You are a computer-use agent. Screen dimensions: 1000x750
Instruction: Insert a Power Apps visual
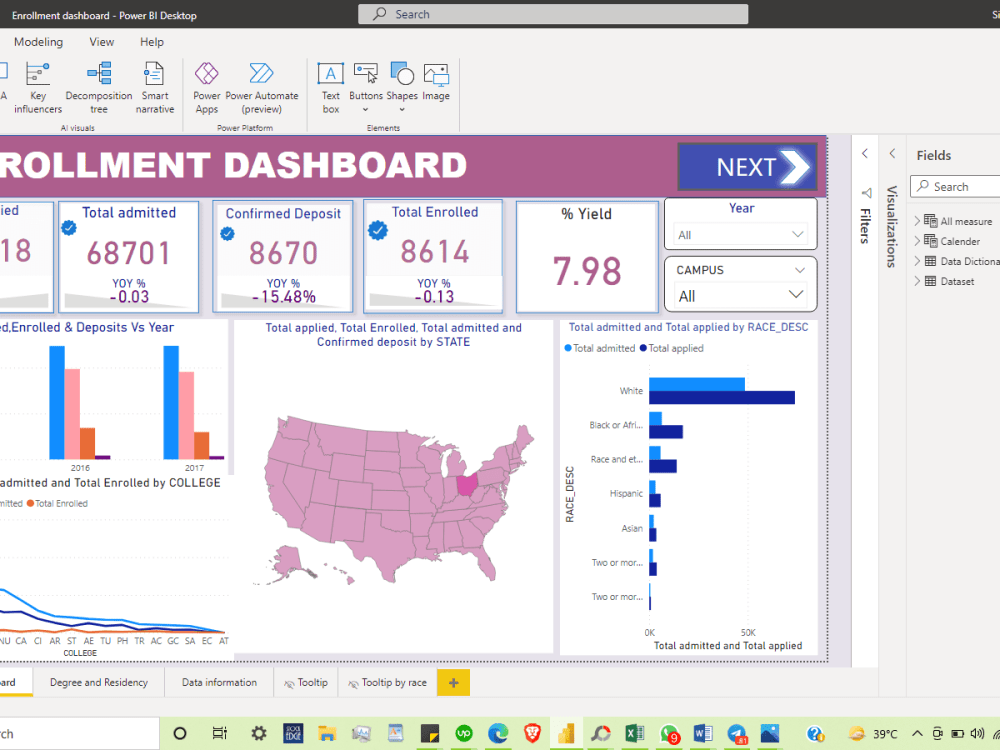pos(207,88)
